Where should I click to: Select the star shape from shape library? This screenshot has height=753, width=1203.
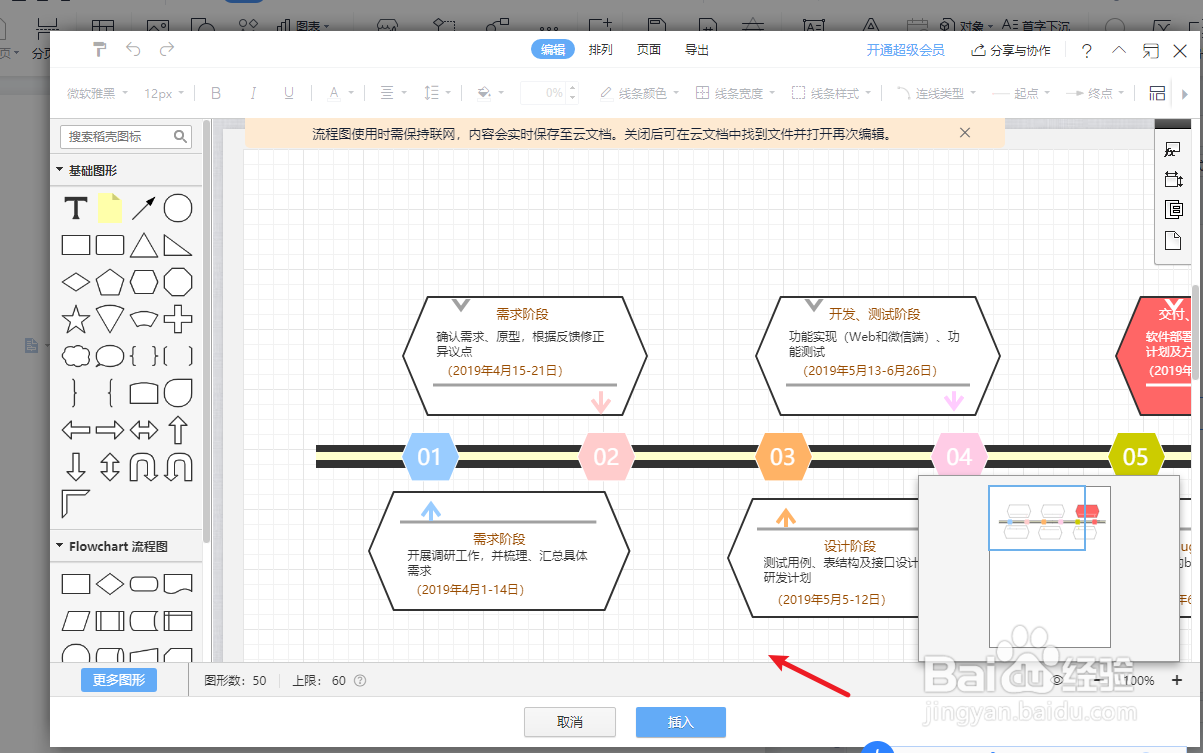coord(75,318)
